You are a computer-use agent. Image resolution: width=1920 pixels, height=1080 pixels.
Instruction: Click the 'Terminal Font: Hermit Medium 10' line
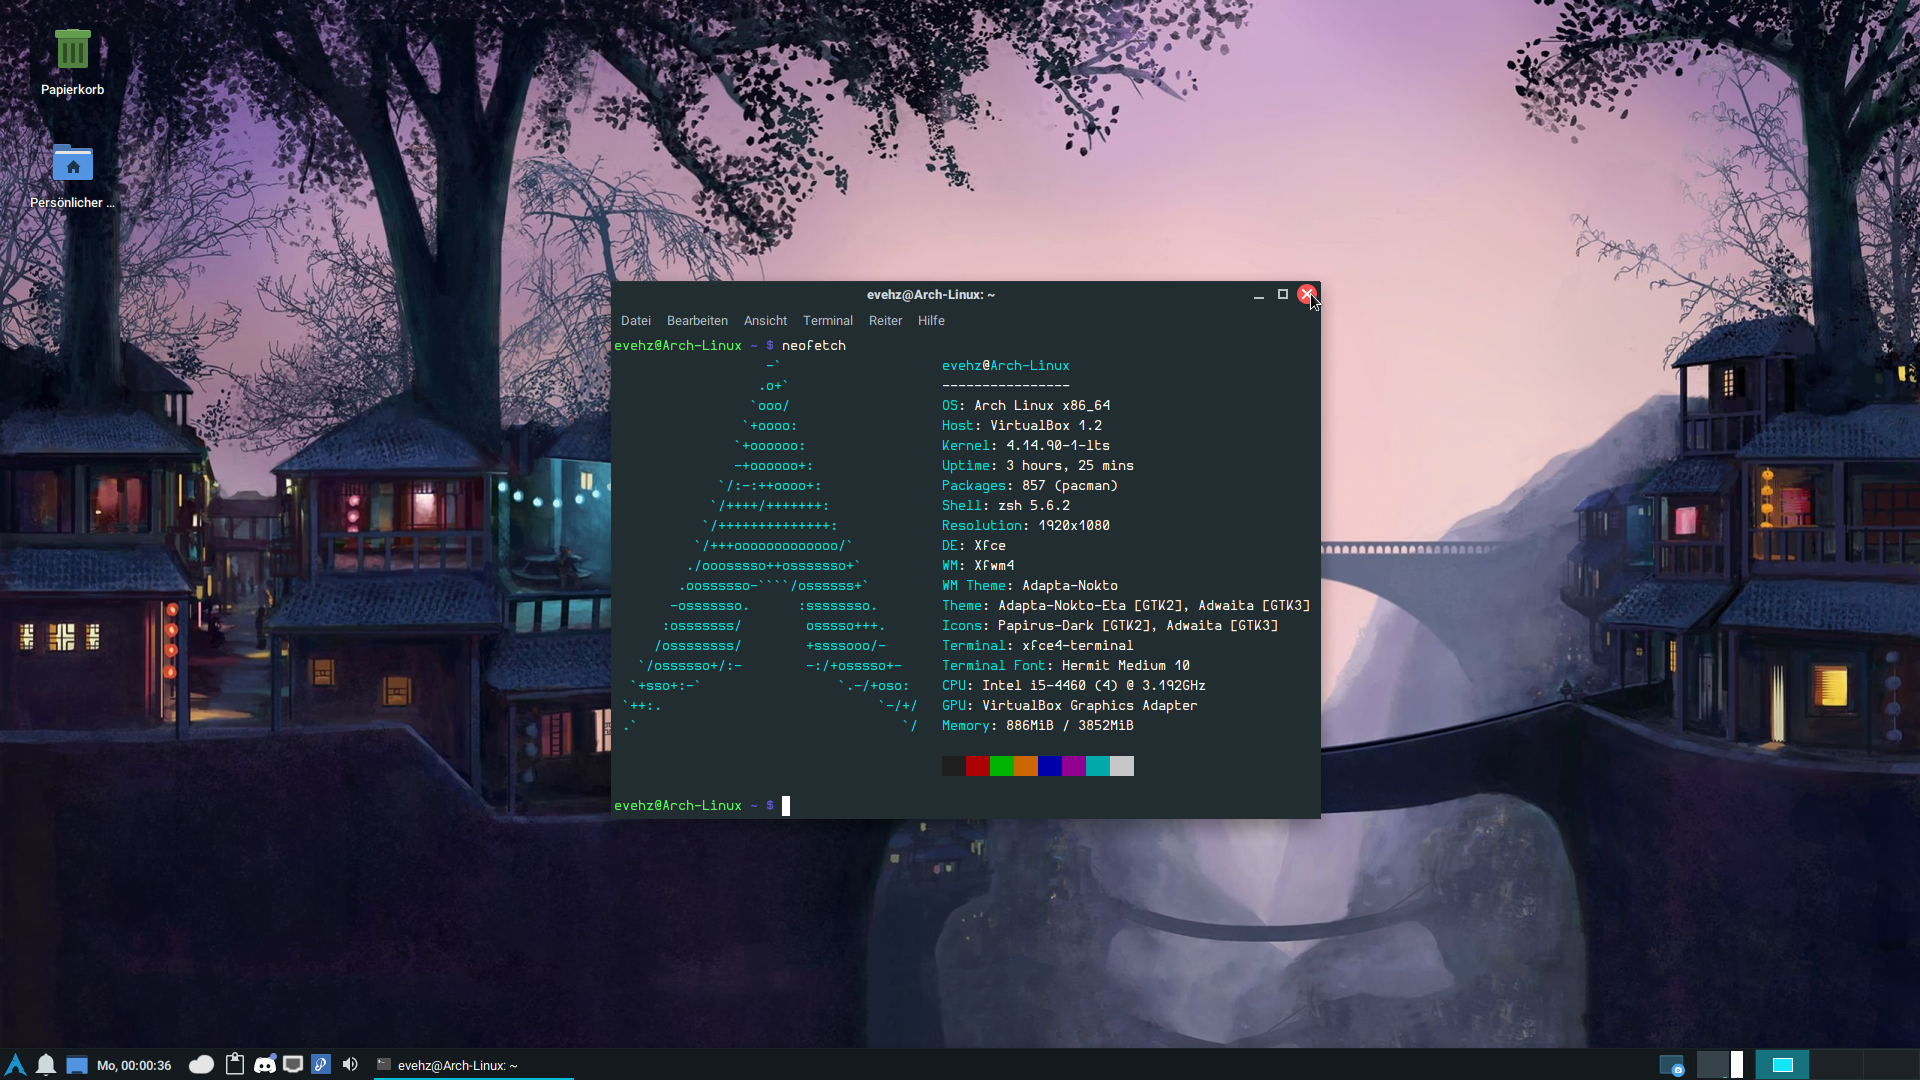tap(1066, 666)
